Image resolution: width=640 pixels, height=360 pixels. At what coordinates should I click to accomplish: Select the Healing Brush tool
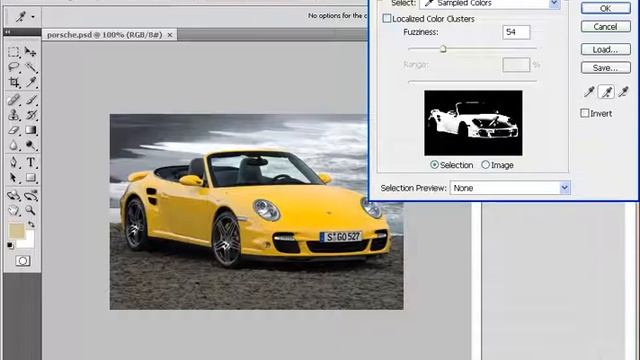pos(13,100)
